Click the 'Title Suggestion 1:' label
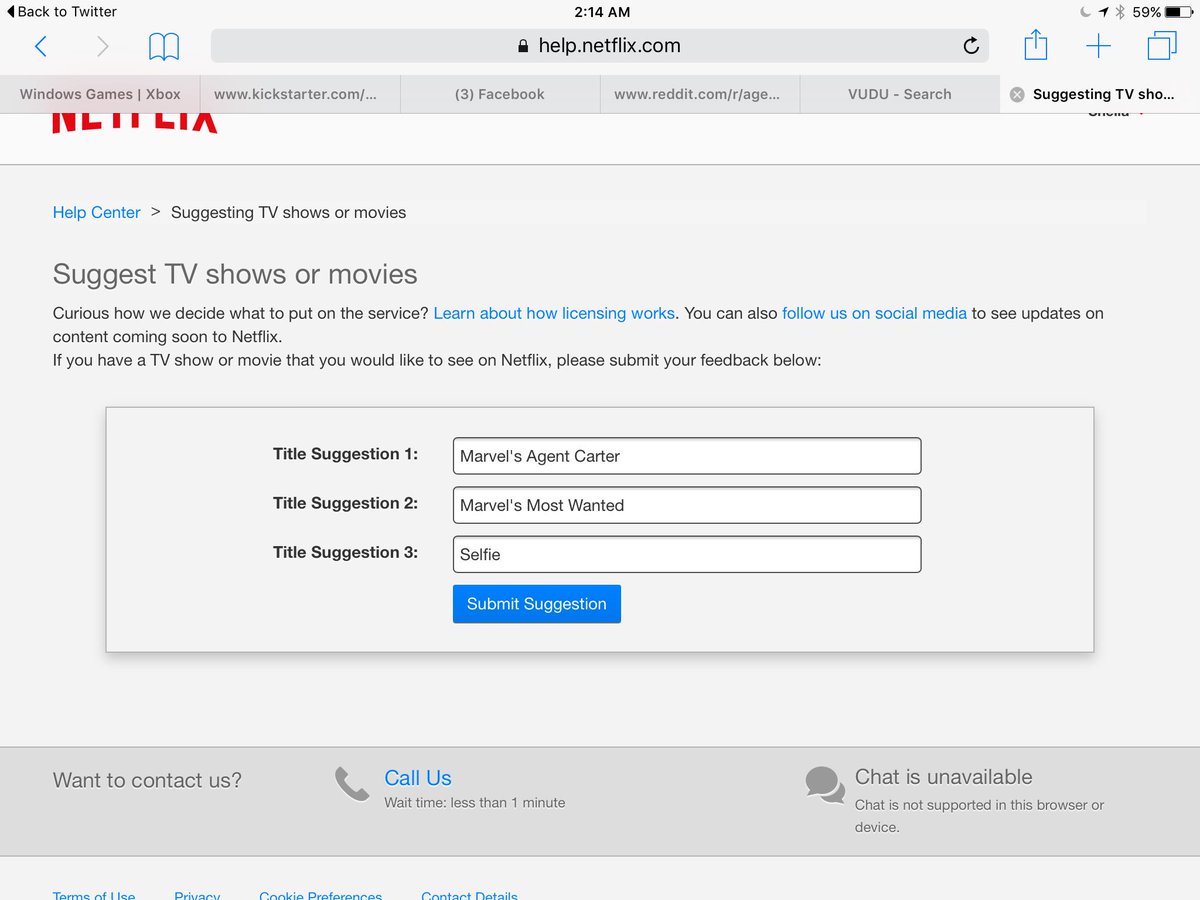The image size is (1200, 900). coord(345,454)
